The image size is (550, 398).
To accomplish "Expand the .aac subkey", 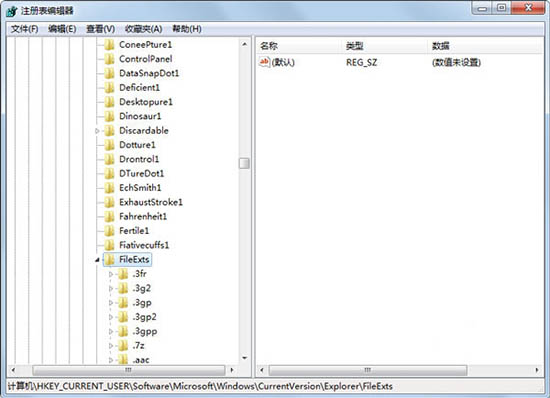I will pos(111,360).
